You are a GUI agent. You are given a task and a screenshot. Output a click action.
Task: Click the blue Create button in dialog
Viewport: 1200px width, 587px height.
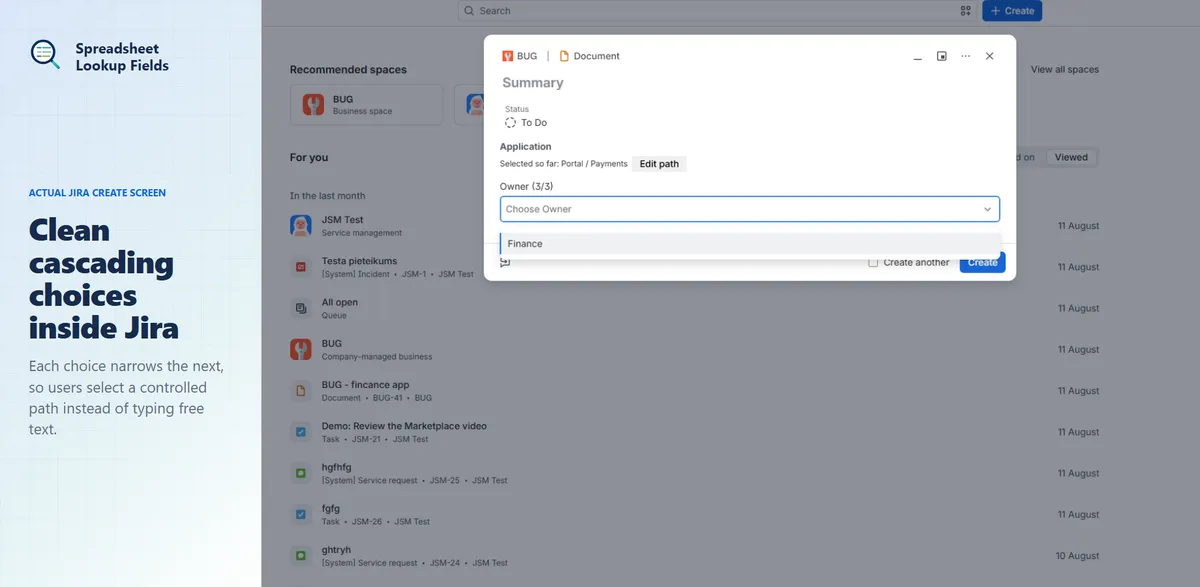(982, 262)
